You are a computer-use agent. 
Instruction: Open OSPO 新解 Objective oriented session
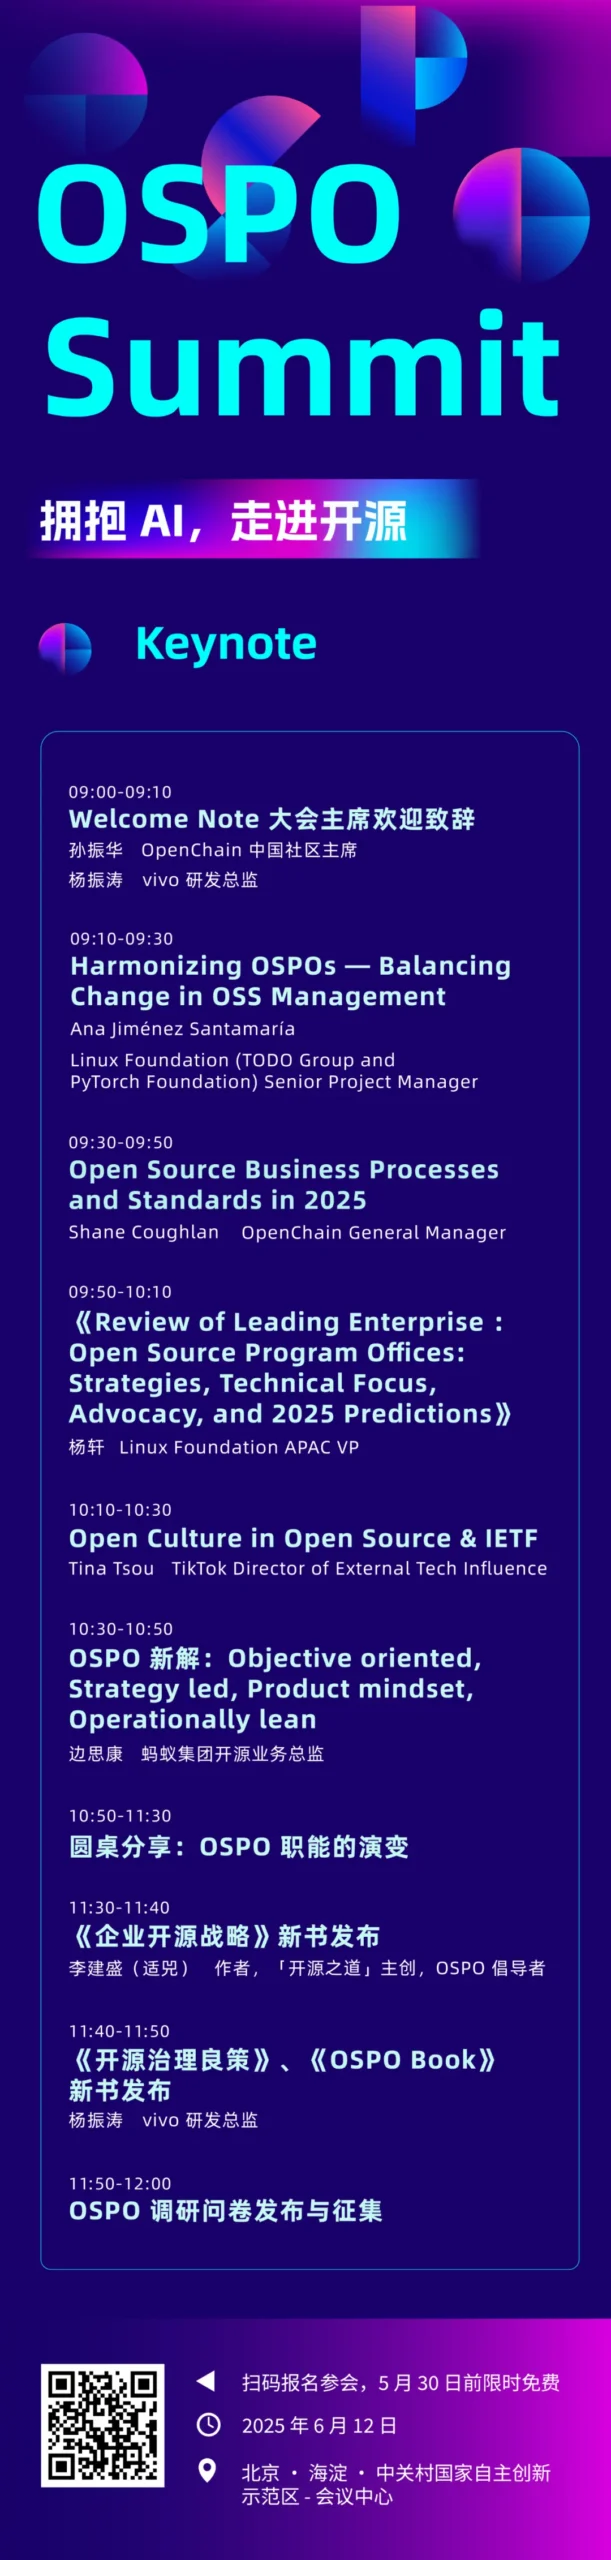click(x=275, y=1688)
